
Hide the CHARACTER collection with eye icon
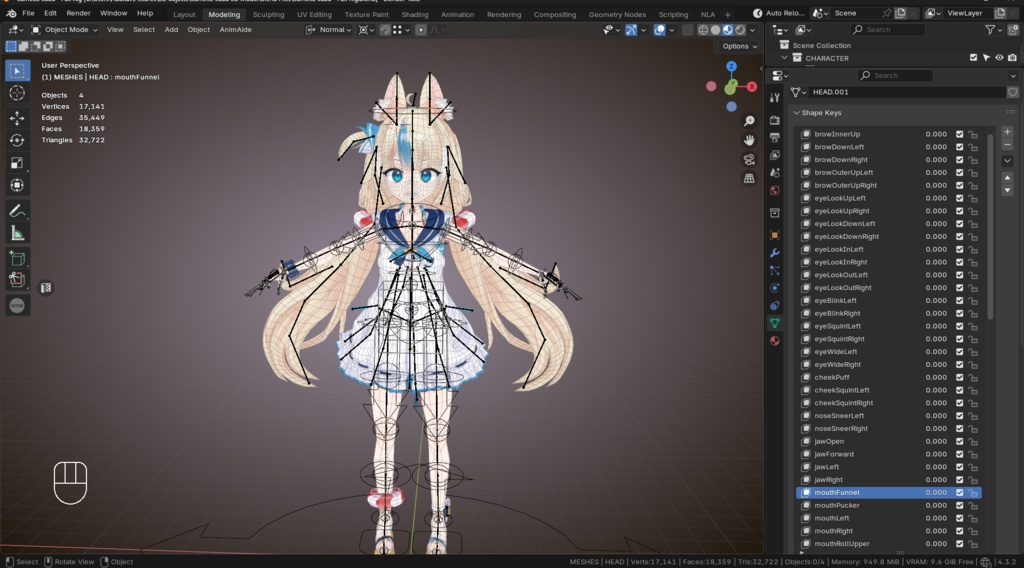(999, 58)
